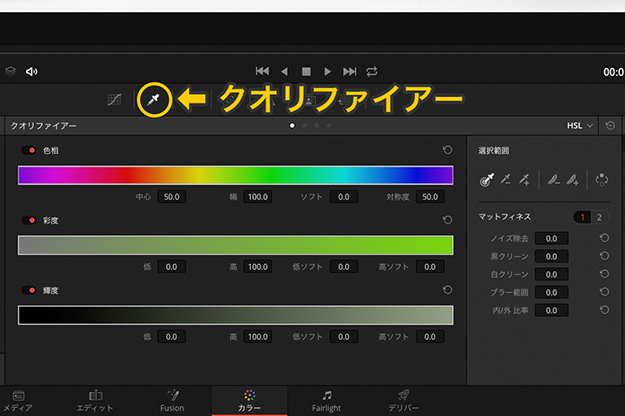Select Matte Finesse page 2 button
The height and width of the screenshot is (416, 625).
599,217
